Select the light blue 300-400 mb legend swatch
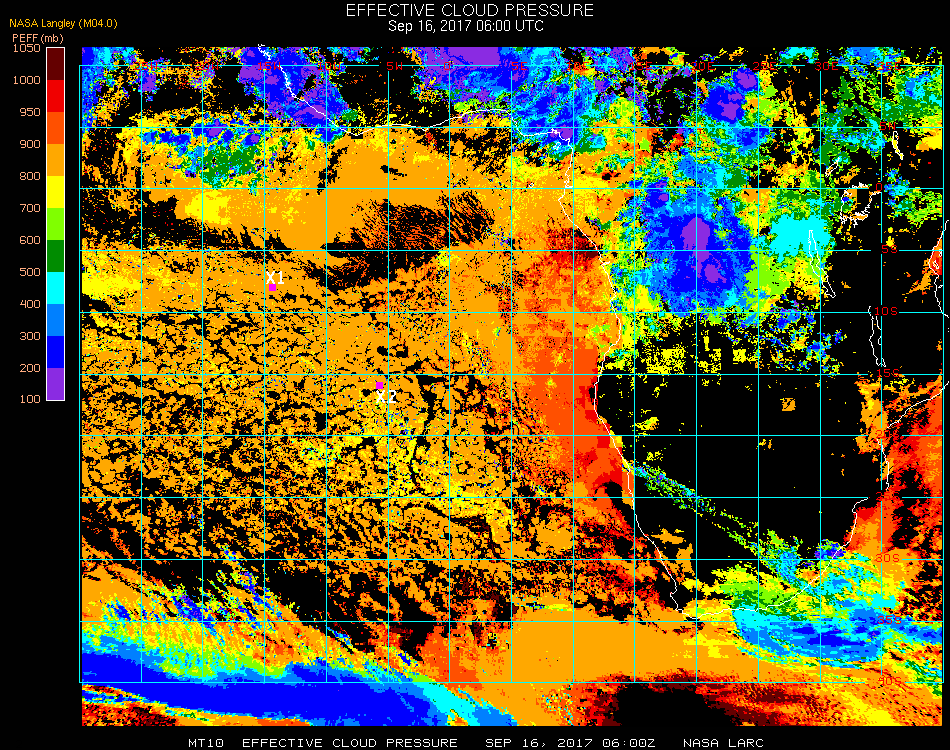This screenshot has height=750, width=950. (x=56, y=320)
